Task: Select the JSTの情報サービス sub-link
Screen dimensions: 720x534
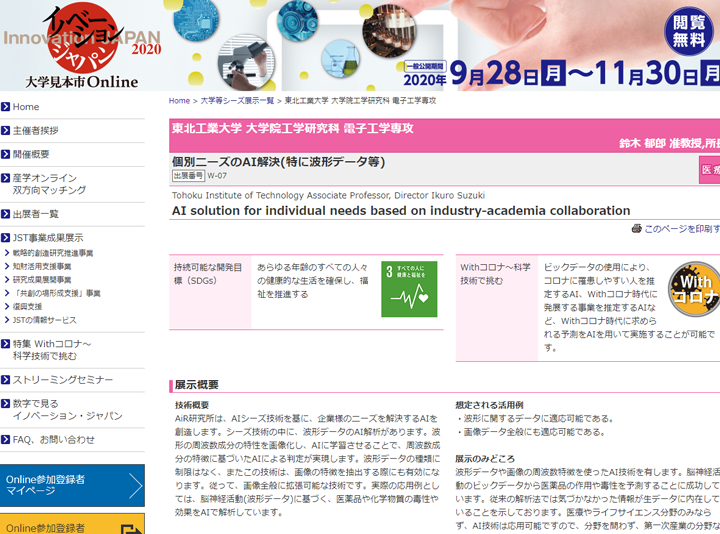Action: click(45, 320)
